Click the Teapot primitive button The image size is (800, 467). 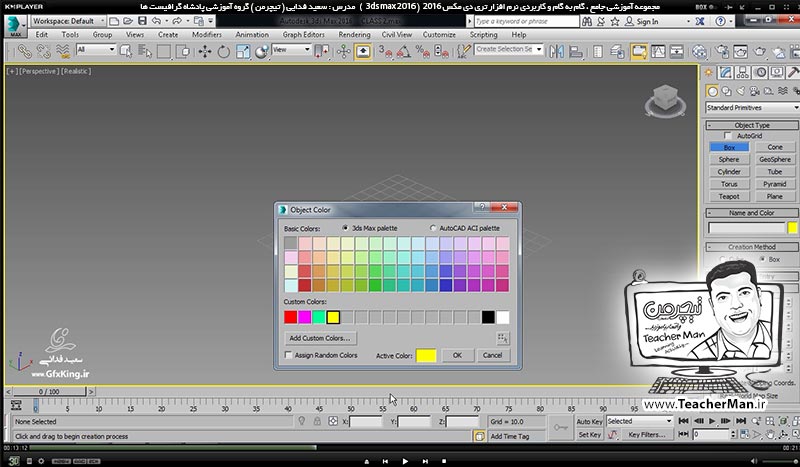(729, 196)
